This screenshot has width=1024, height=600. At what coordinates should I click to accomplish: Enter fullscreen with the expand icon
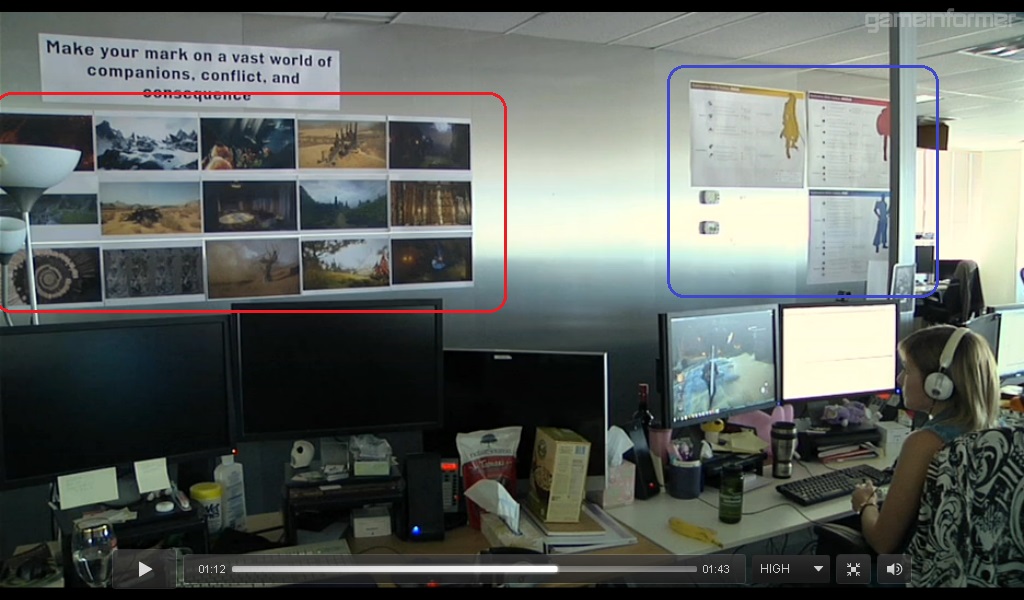[853, 569]
